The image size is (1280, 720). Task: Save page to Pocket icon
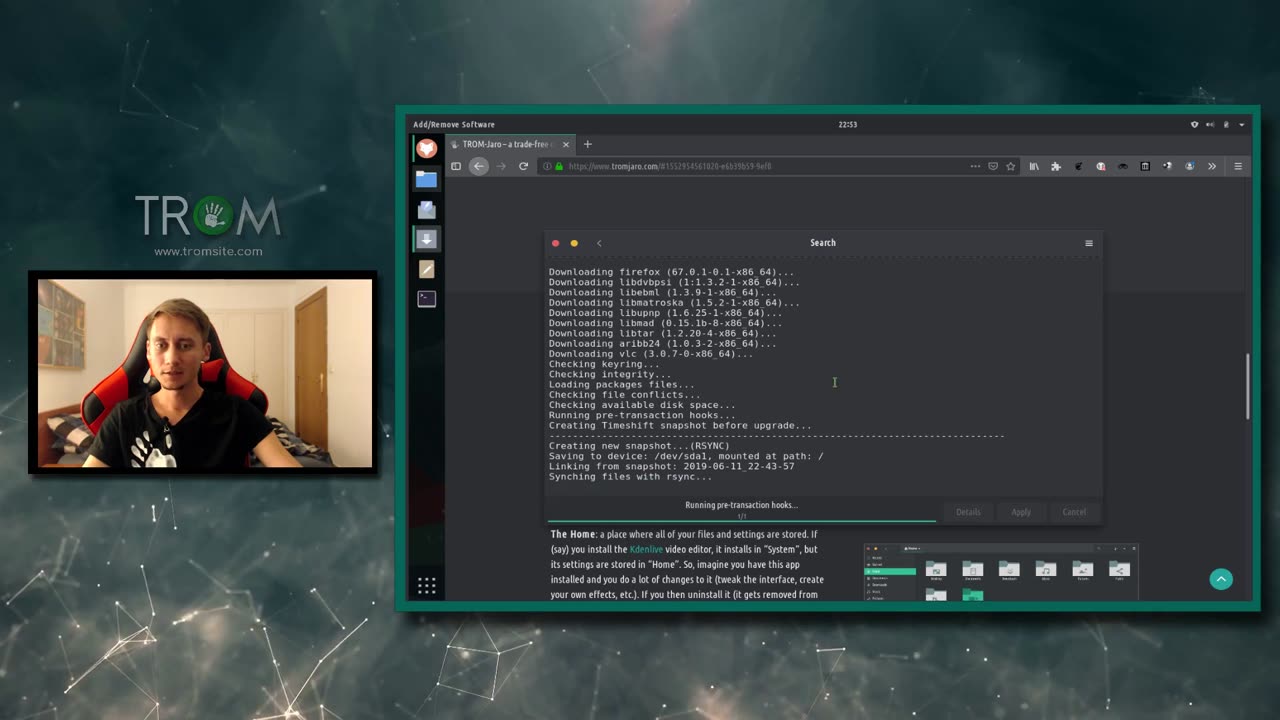point(993,166)
